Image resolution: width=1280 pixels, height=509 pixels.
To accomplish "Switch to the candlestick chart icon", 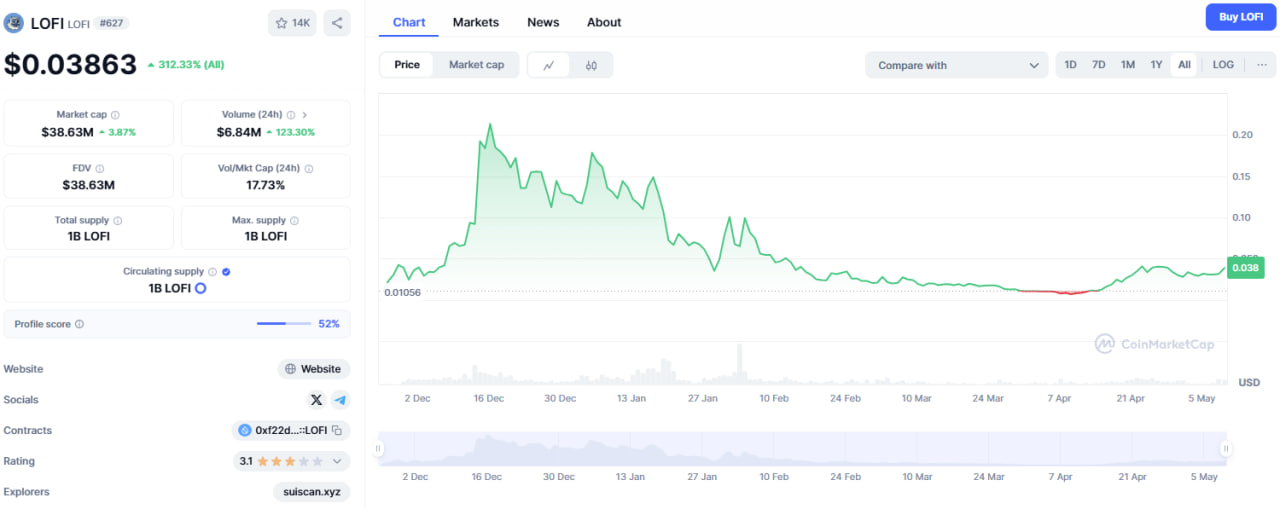I will (x=591, y=65).
